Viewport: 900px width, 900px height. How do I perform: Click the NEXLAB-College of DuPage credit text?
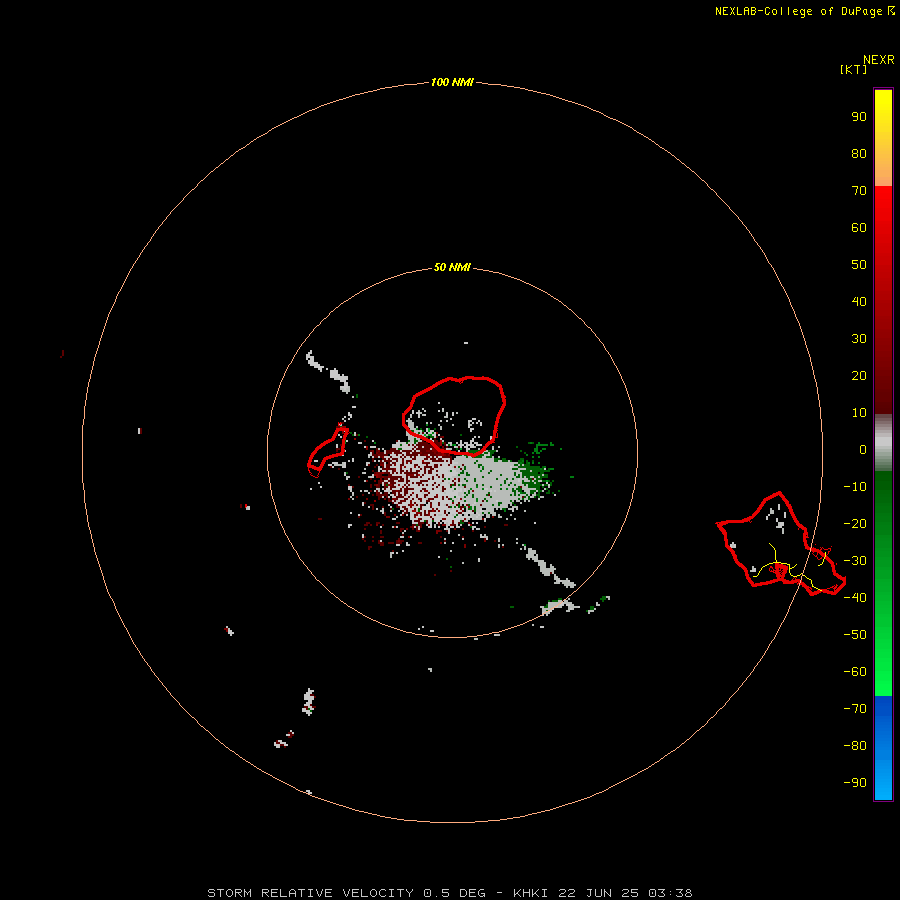click(x=804, y=11)
